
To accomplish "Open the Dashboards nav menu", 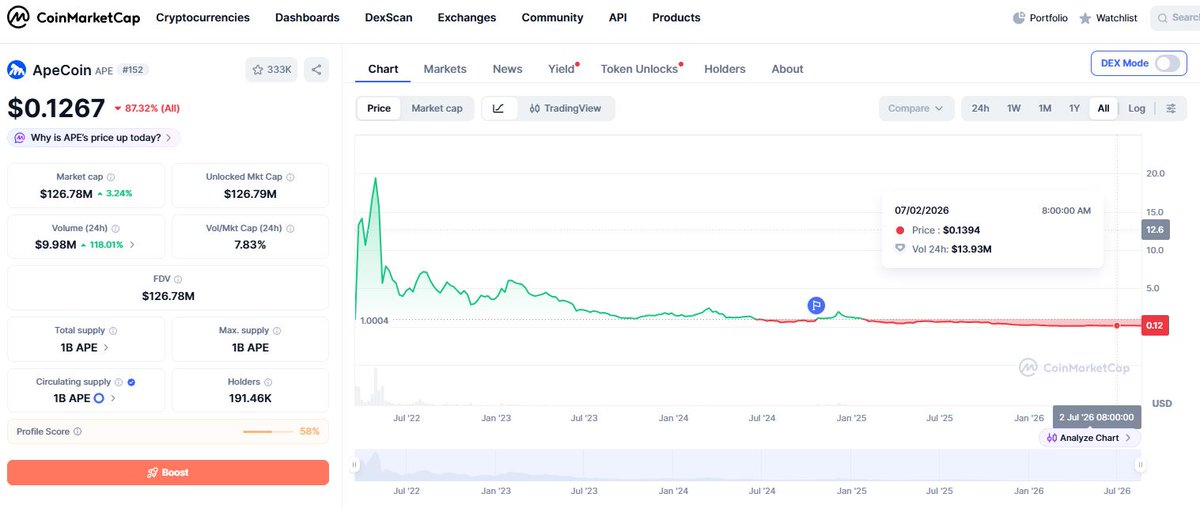I will pos(307,18).
